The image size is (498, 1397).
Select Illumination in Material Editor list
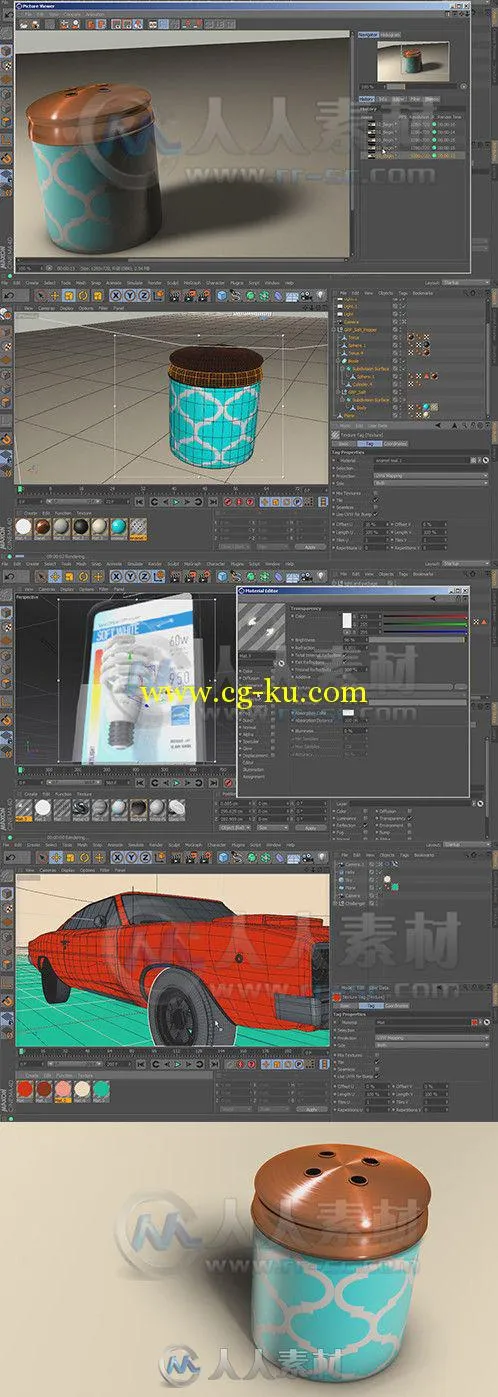tap(254, 769)
